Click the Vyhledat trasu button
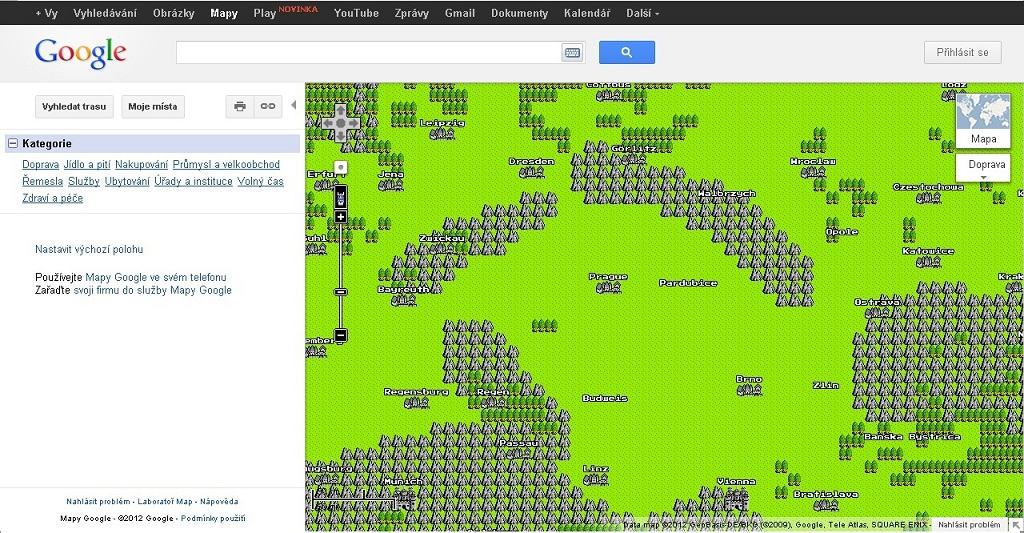Screen dimensions: 1024x533 coord(74,106)
